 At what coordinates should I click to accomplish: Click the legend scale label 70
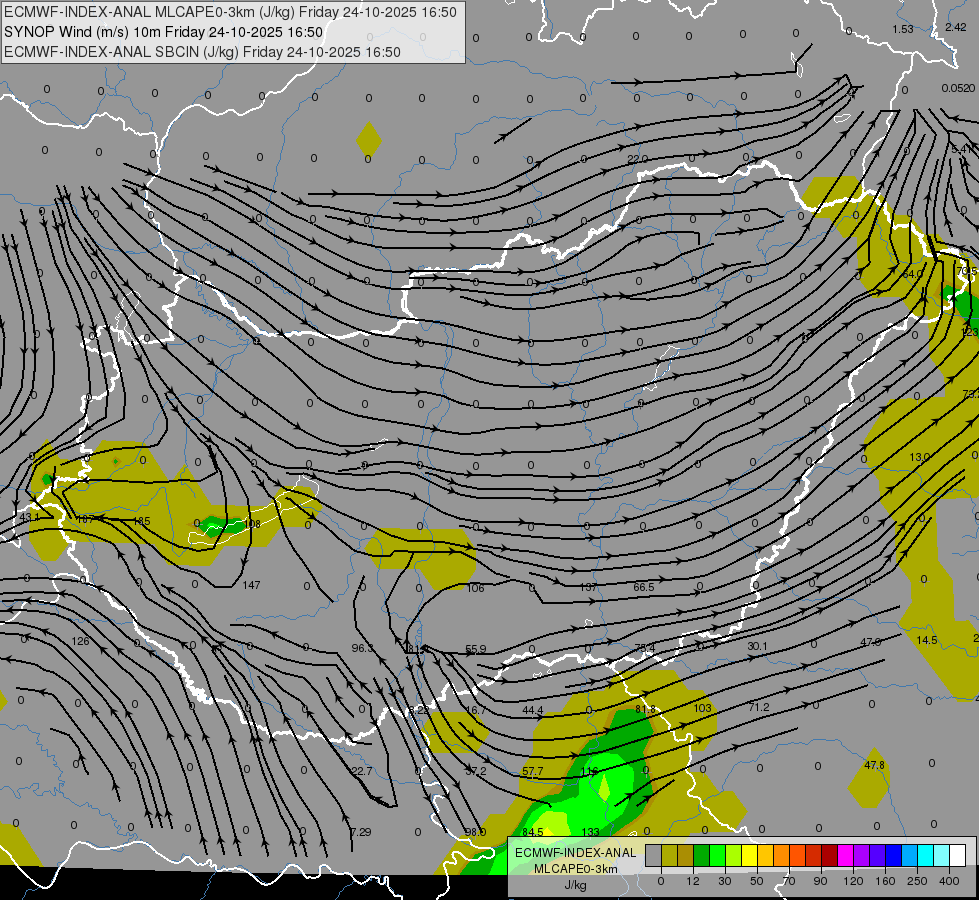tap(789, 881)
